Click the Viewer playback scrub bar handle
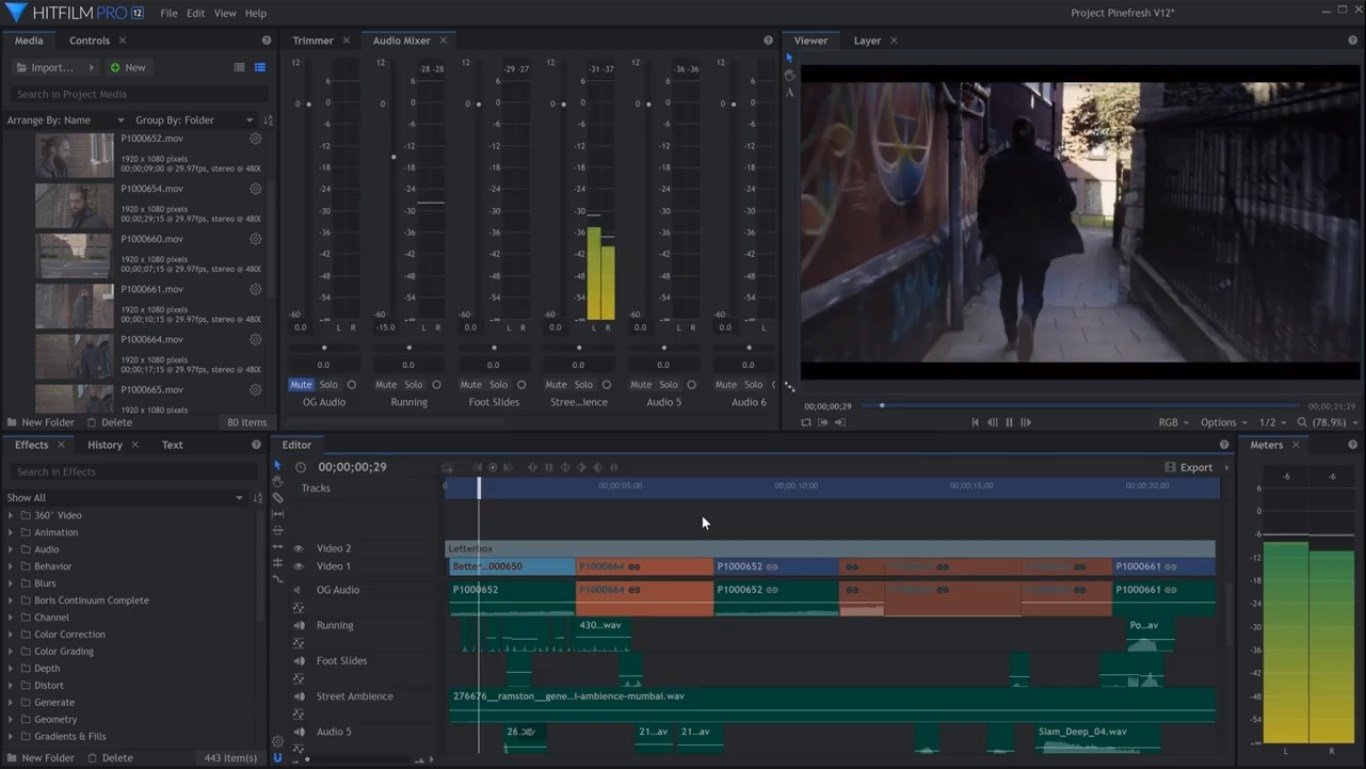The image size is (1366, 770). pos(881,405)
